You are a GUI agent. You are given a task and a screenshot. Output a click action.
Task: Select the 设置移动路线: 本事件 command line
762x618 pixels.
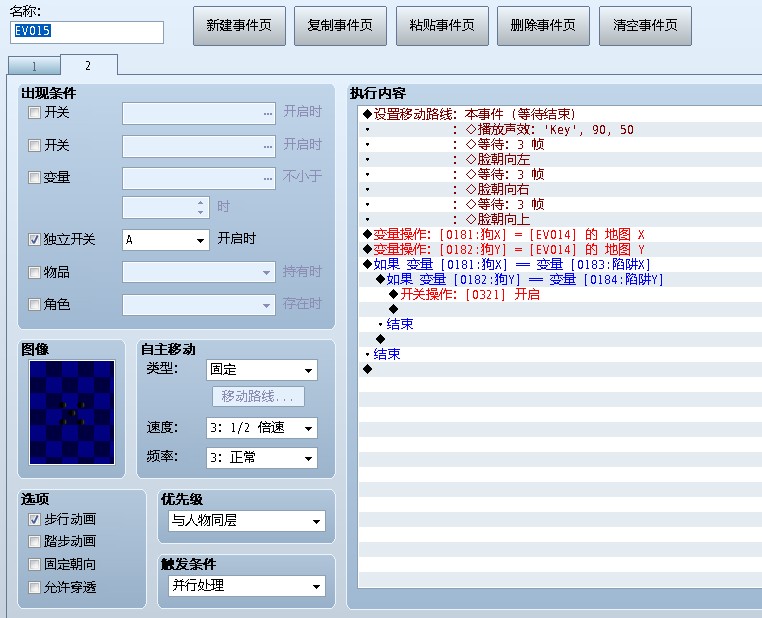pos(560,114)
